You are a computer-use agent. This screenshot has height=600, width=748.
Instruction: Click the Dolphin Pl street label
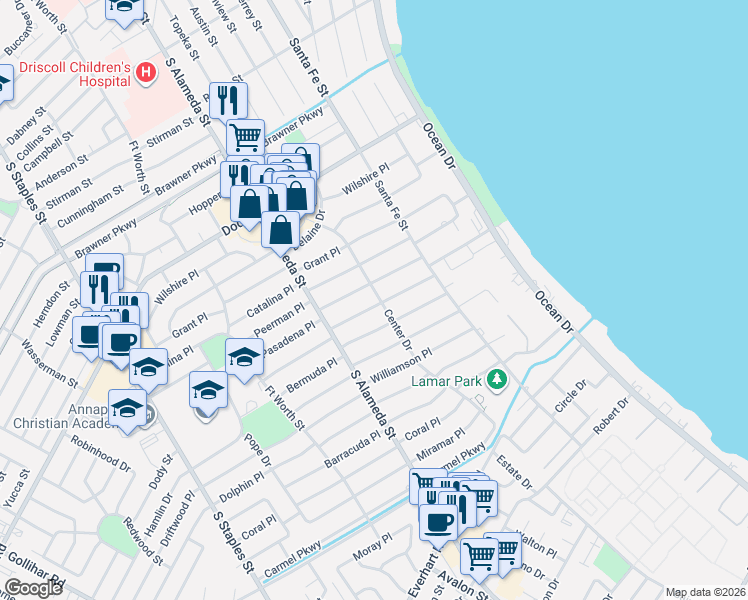(x=241, y=487)
